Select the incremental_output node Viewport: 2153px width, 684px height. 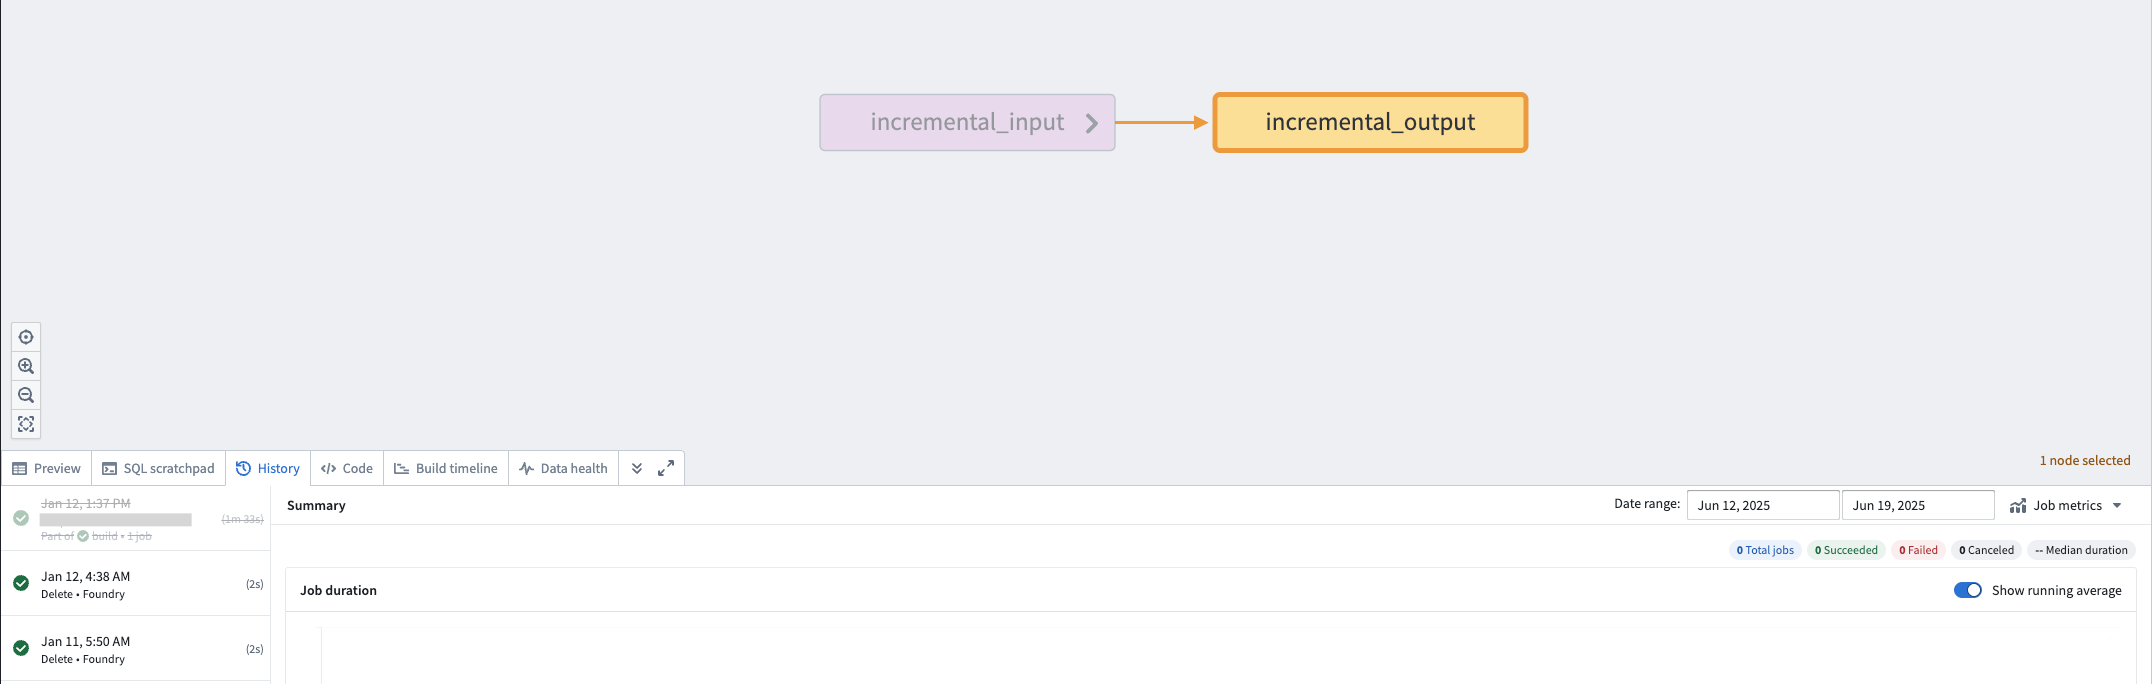(x=1369, y=122)
